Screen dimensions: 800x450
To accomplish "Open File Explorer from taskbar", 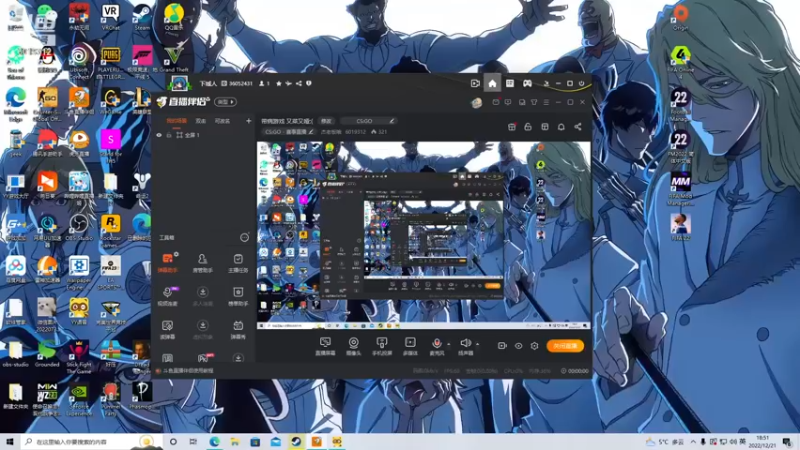I will [235, 442].
